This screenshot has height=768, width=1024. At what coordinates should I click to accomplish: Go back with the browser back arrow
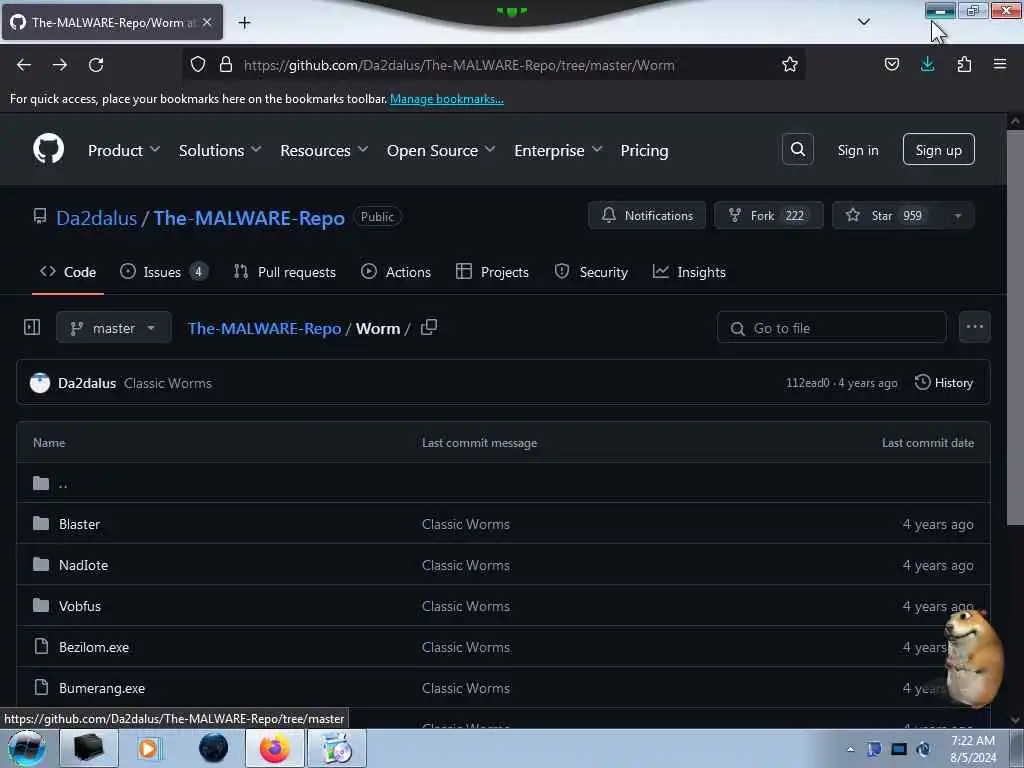tap(24, 65)
